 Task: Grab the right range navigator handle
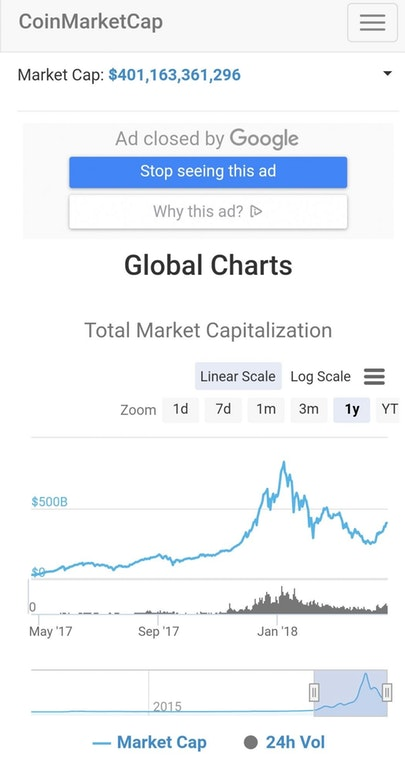[387, 692]
